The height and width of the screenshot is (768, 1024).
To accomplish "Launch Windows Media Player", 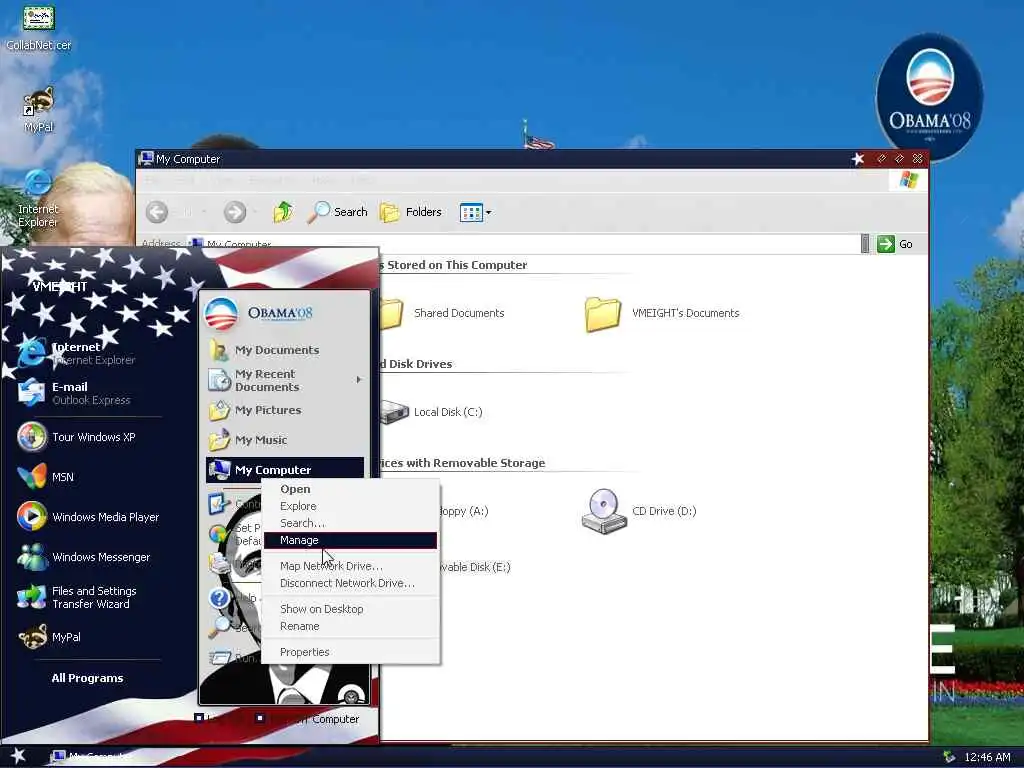I will tap(88, 517).
